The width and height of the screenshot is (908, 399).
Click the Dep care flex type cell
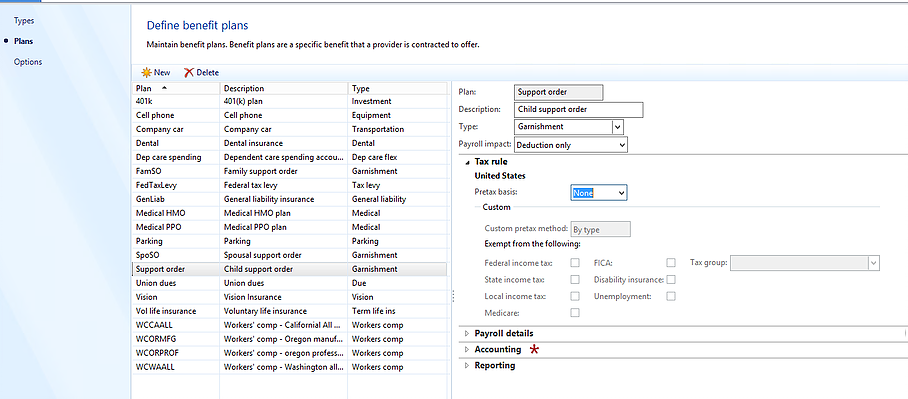coord(397,157)
